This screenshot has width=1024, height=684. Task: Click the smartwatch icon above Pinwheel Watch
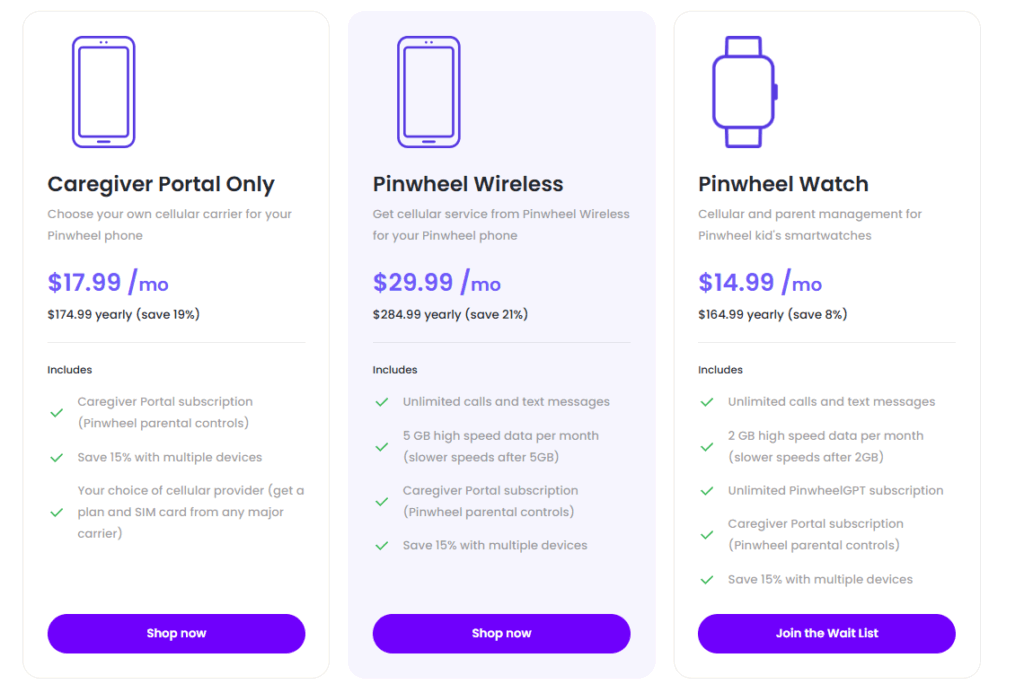pyautogui.click(x=744, y=91)
